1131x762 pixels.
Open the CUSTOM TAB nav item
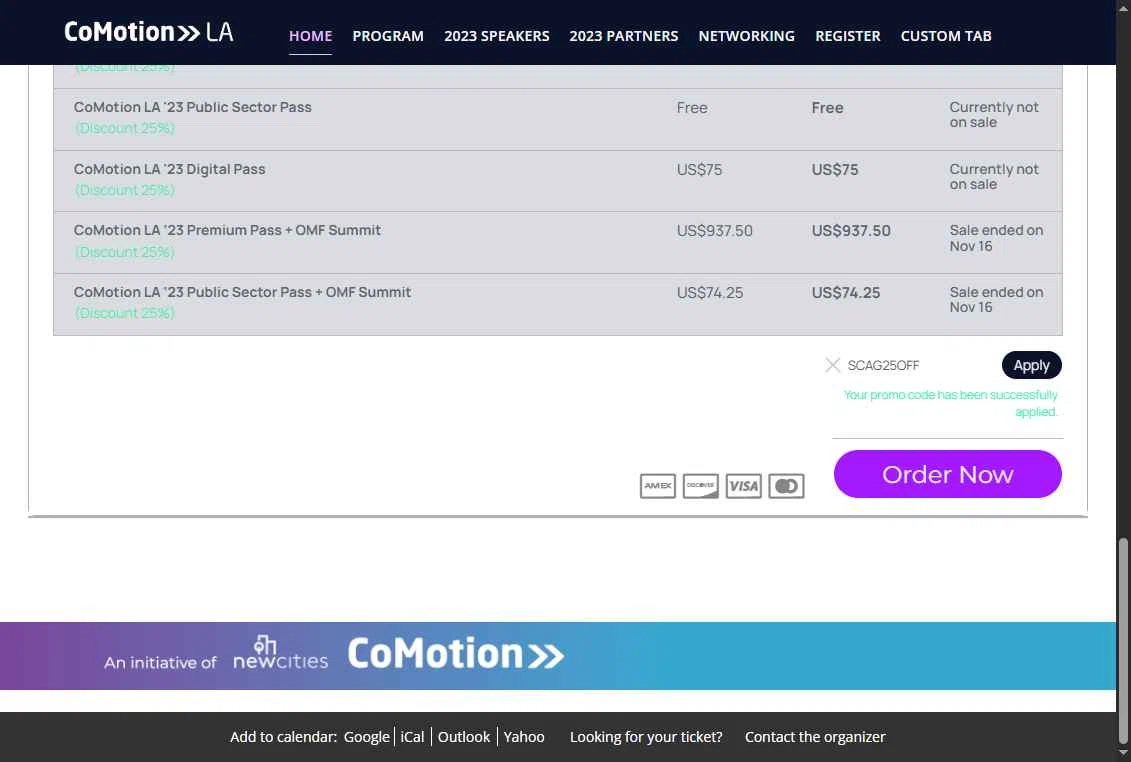coord(946,36)
